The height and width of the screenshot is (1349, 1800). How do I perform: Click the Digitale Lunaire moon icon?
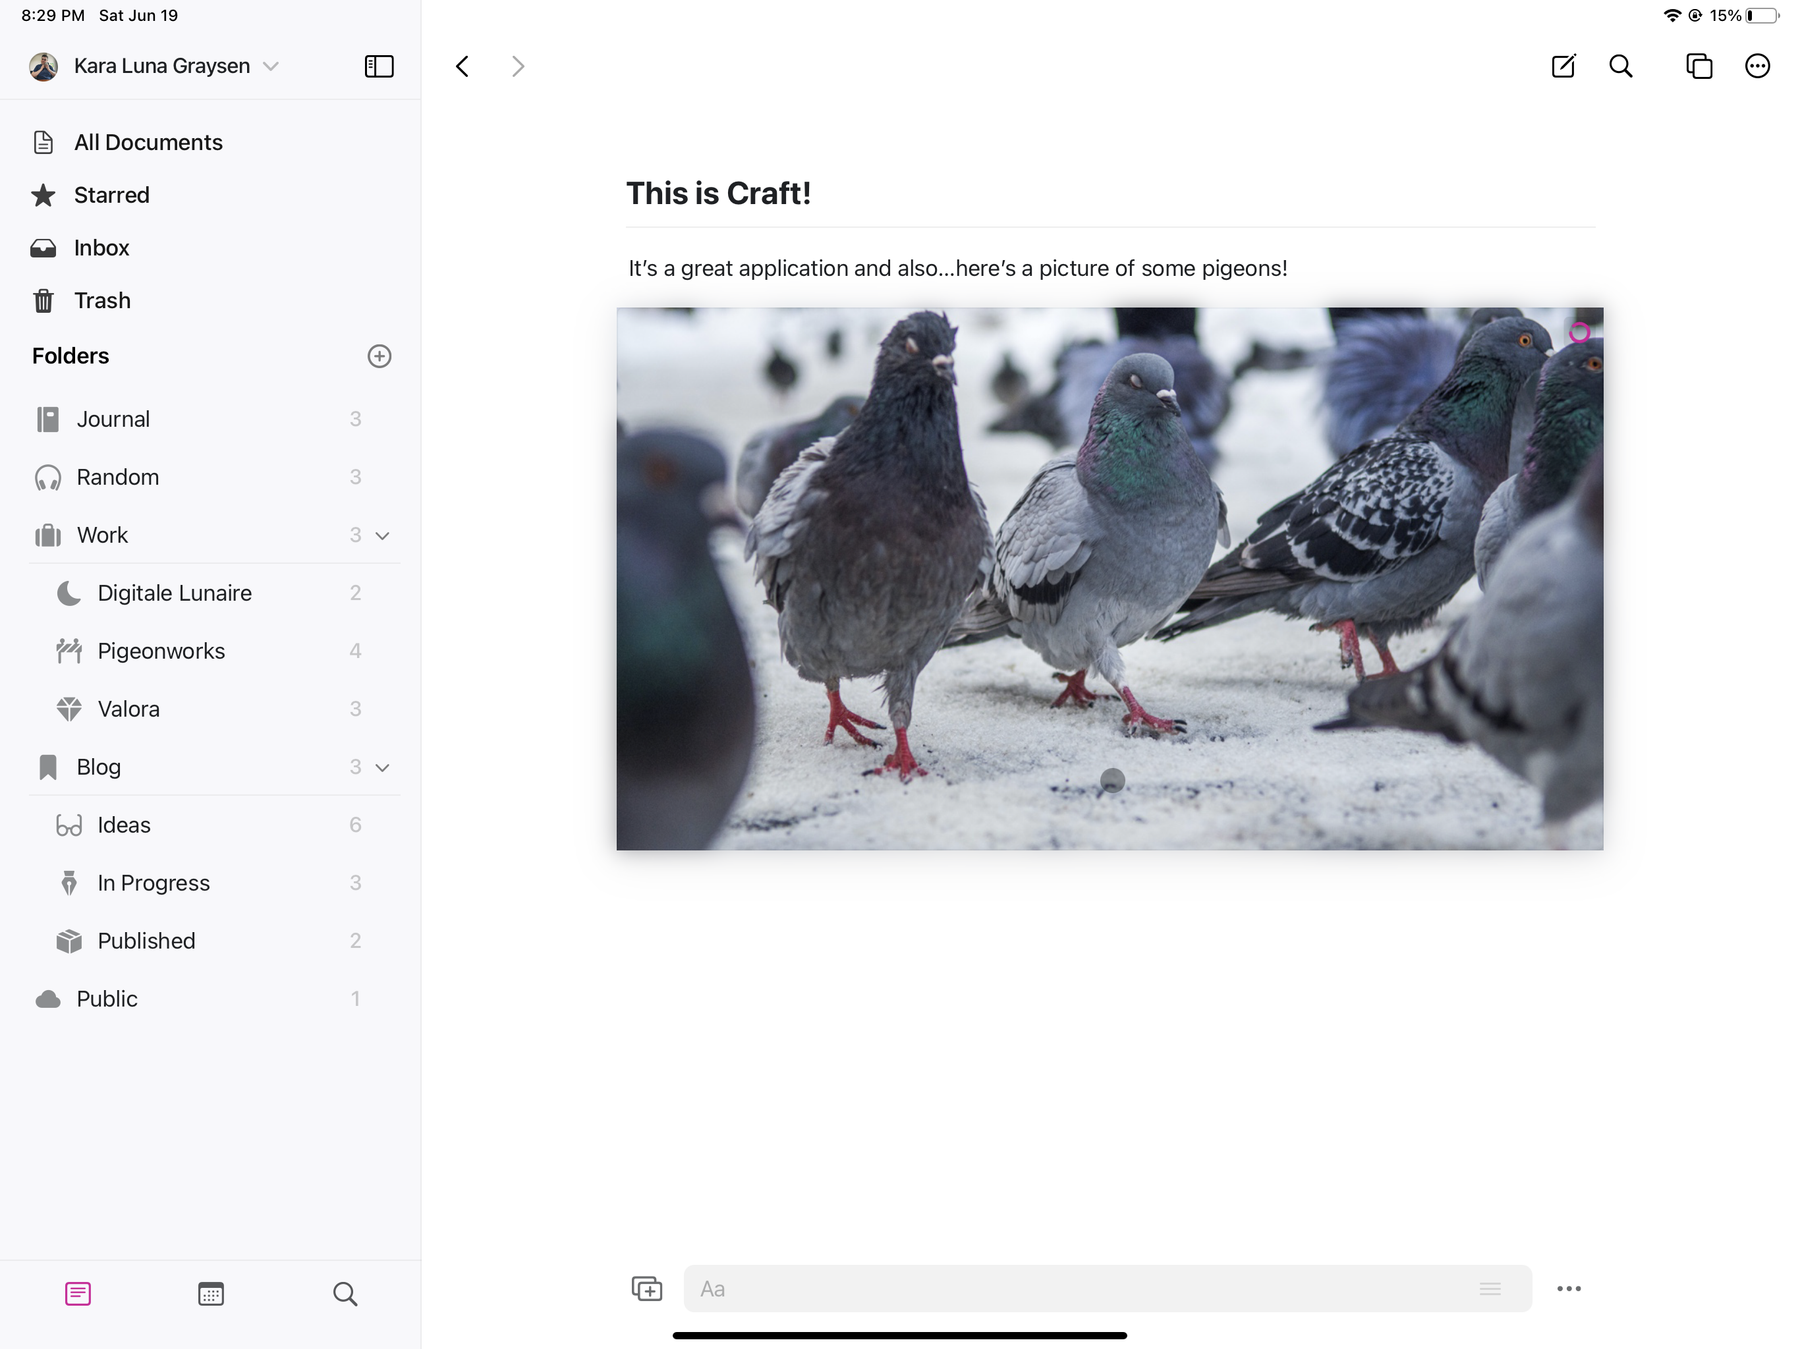(x=69, y=593)
